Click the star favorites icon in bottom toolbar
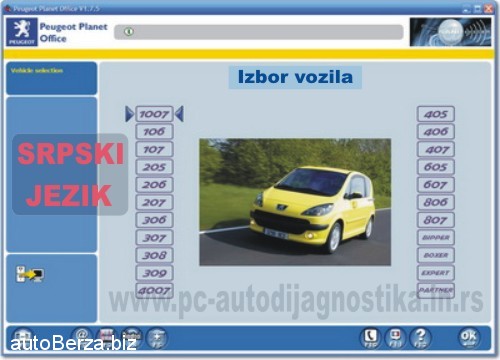 point(157,338)
